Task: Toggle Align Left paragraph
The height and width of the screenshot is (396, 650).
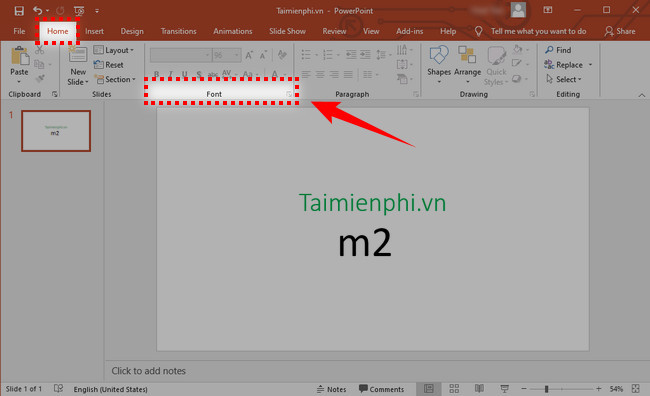Action: tap(306, 74)
